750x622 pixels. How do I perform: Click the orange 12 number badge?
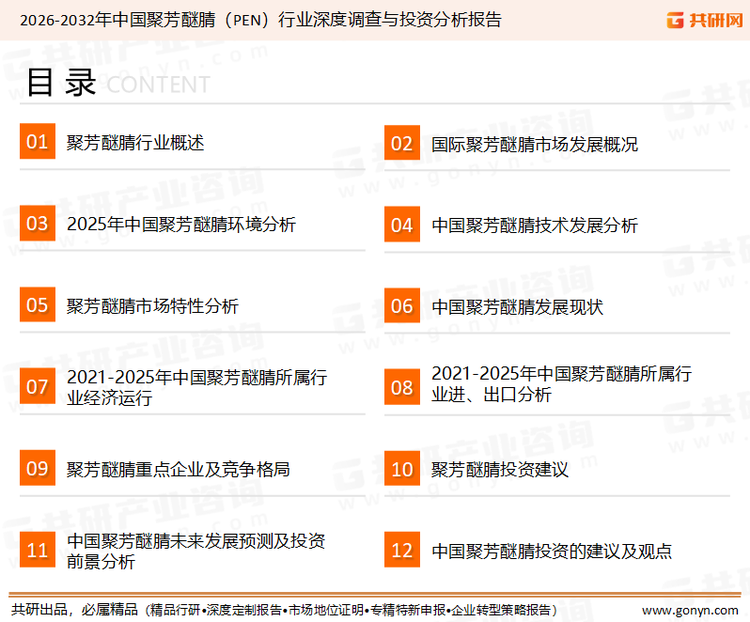pyautogui.click(x=402, y=550)
